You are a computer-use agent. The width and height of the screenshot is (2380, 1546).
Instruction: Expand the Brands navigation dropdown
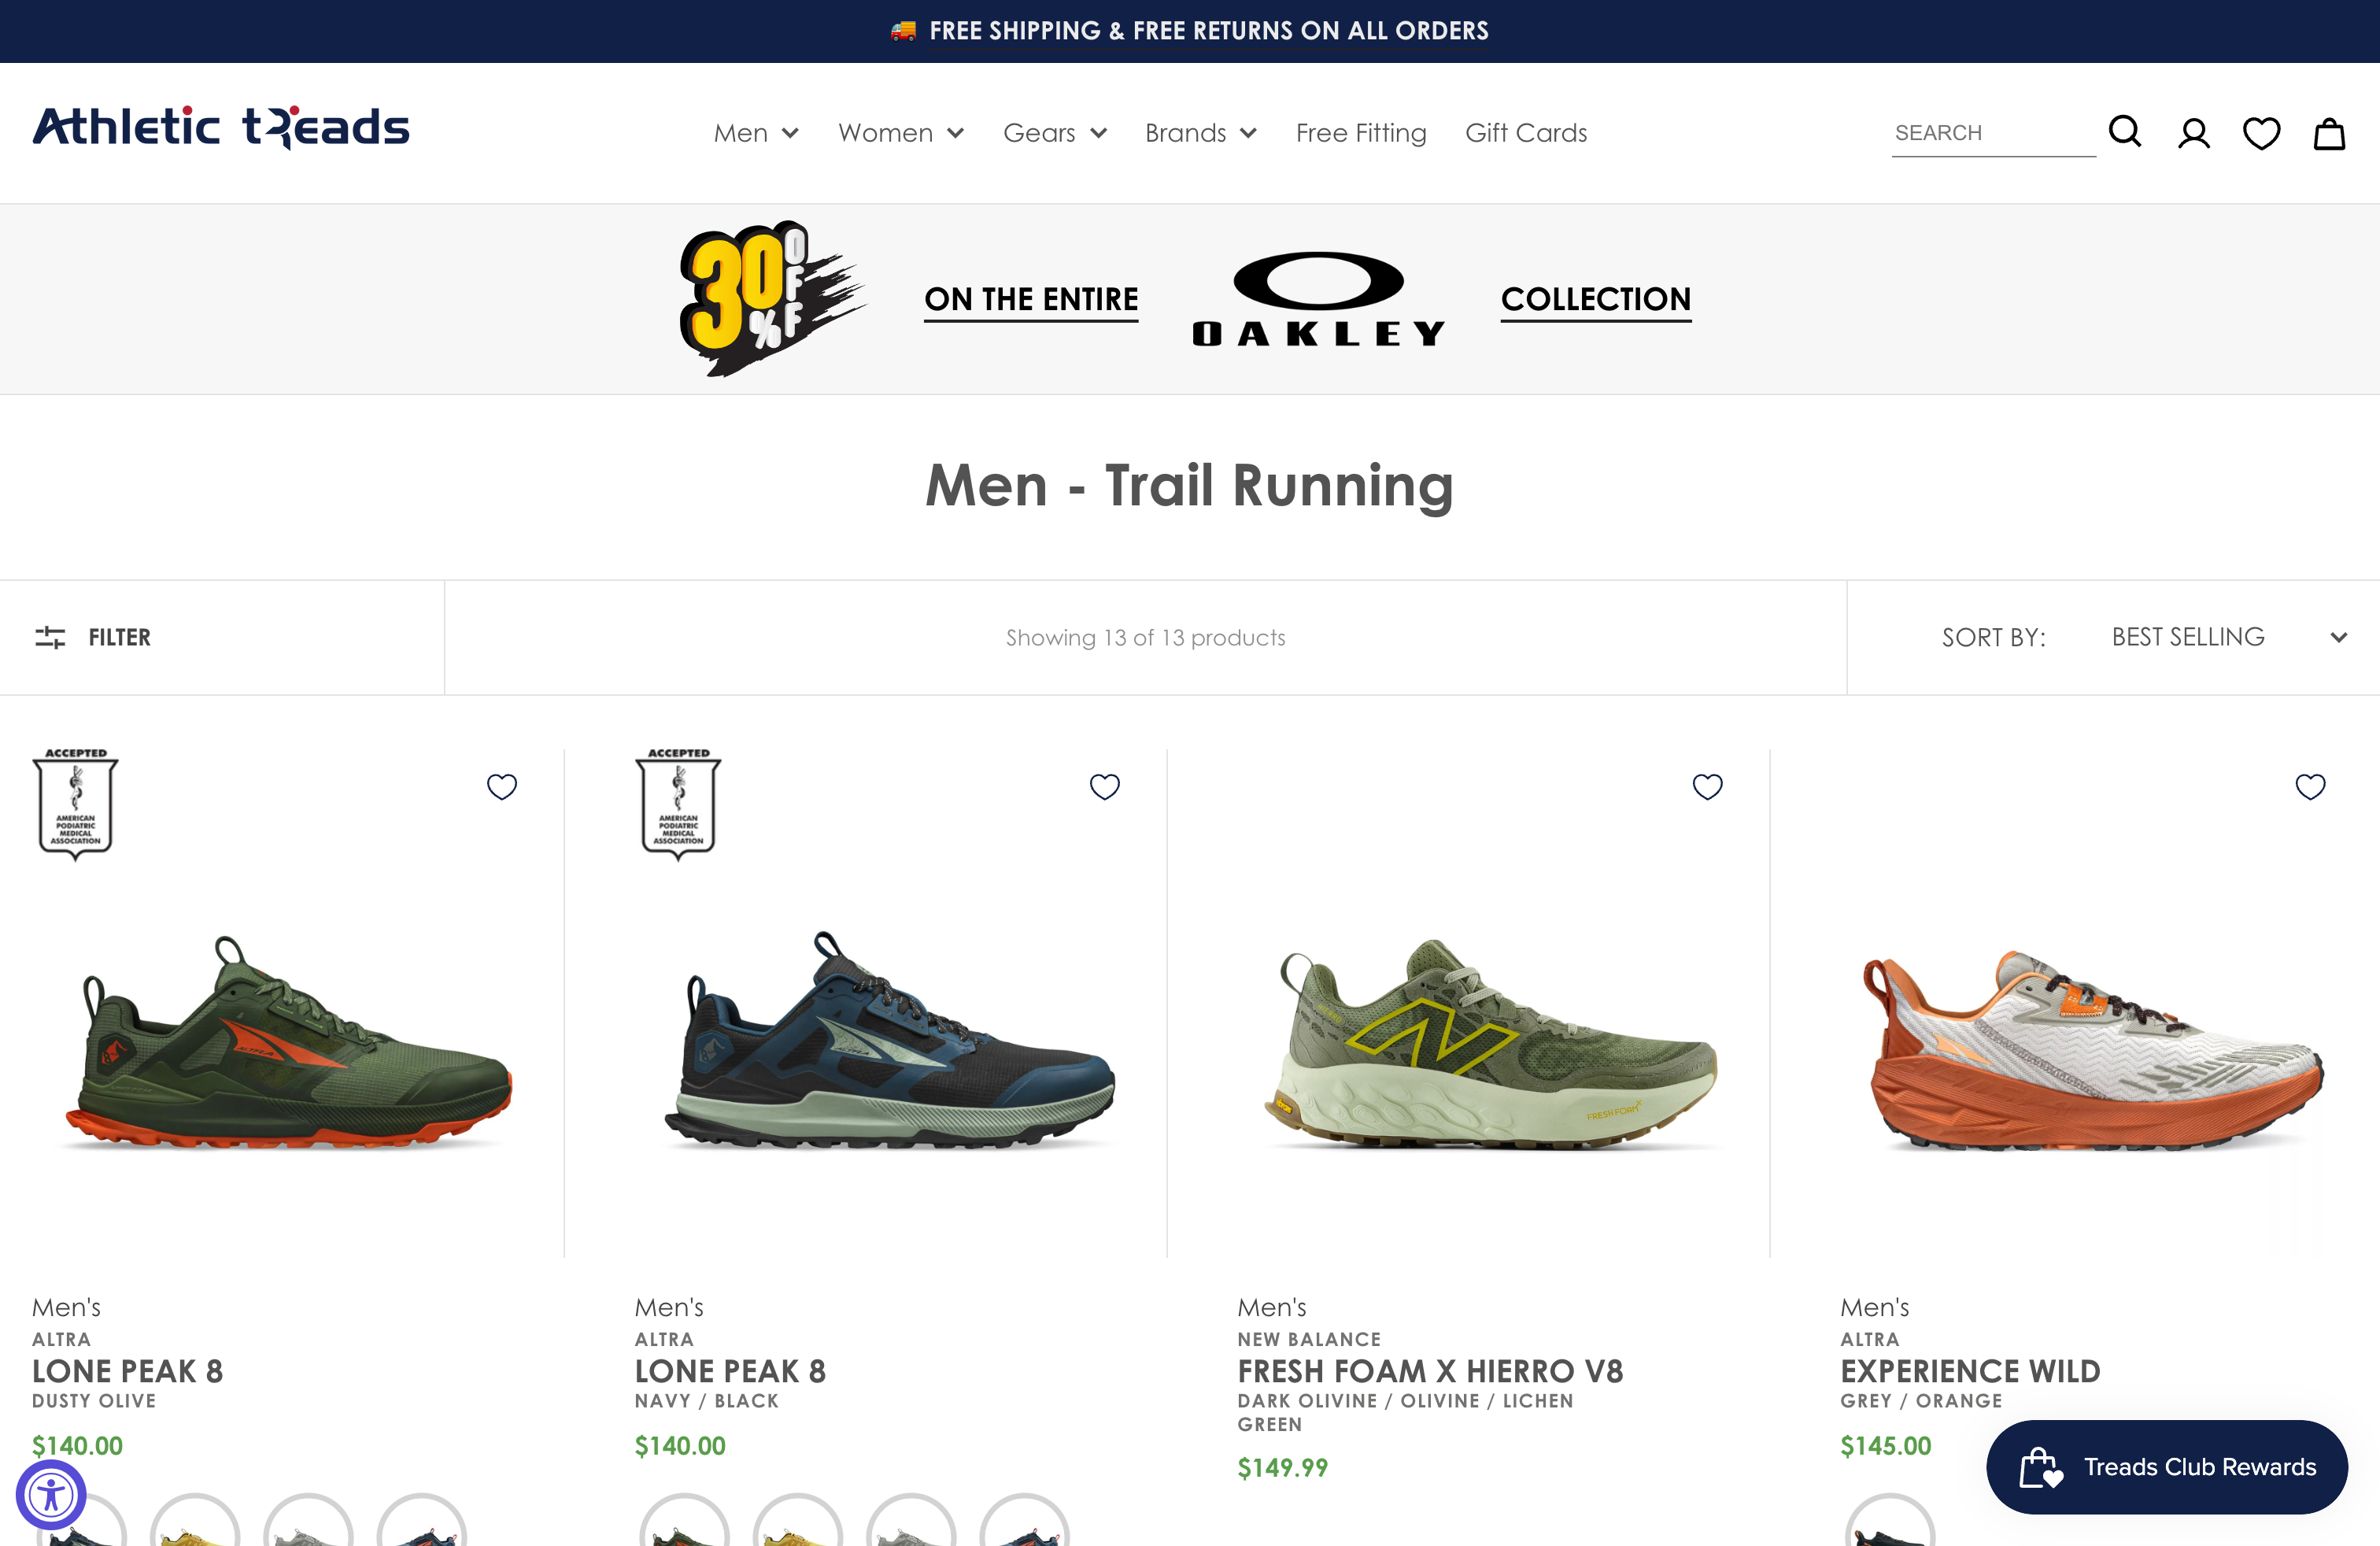tap(1201, 132)
